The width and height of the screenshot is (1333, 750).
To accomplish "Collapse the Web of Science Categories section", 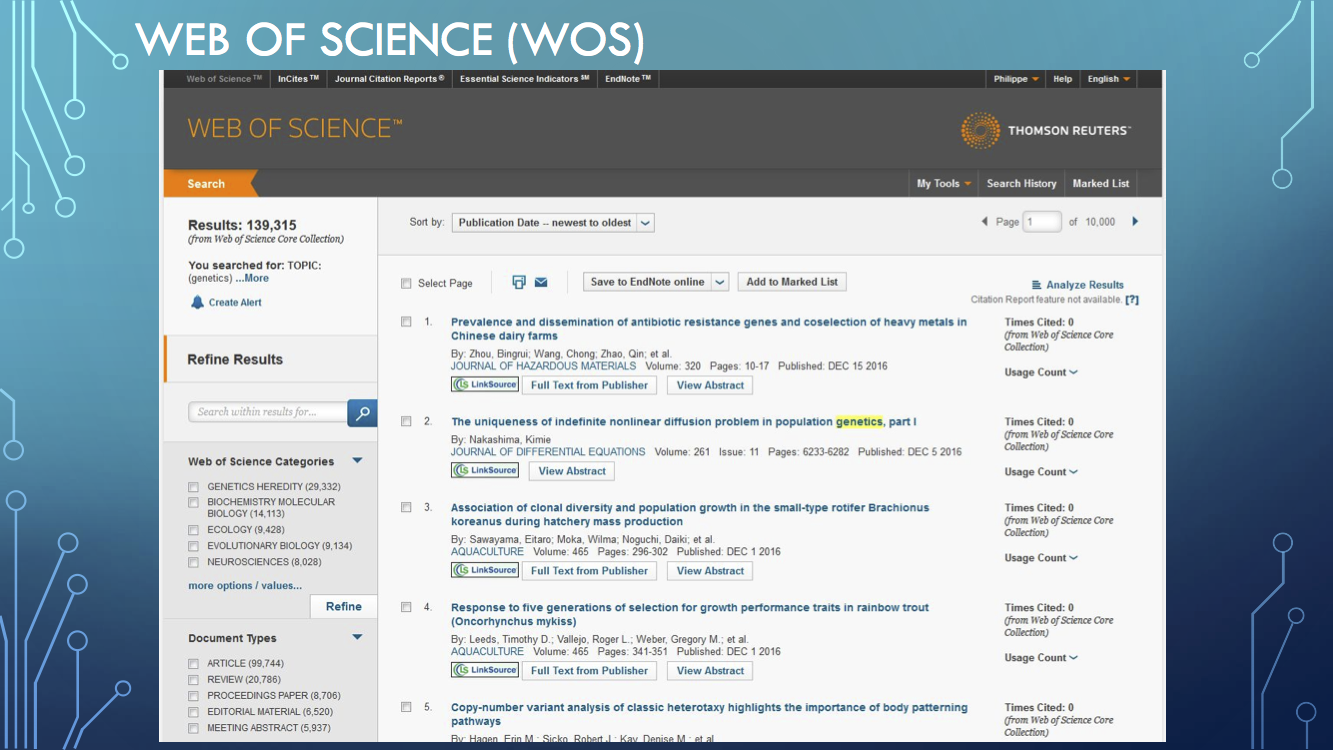I will pyautogui.click(x=357, y=461).
